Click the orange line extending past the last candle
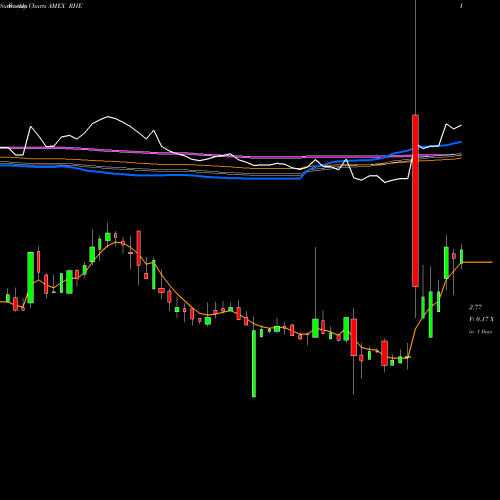 click(477, 262)
